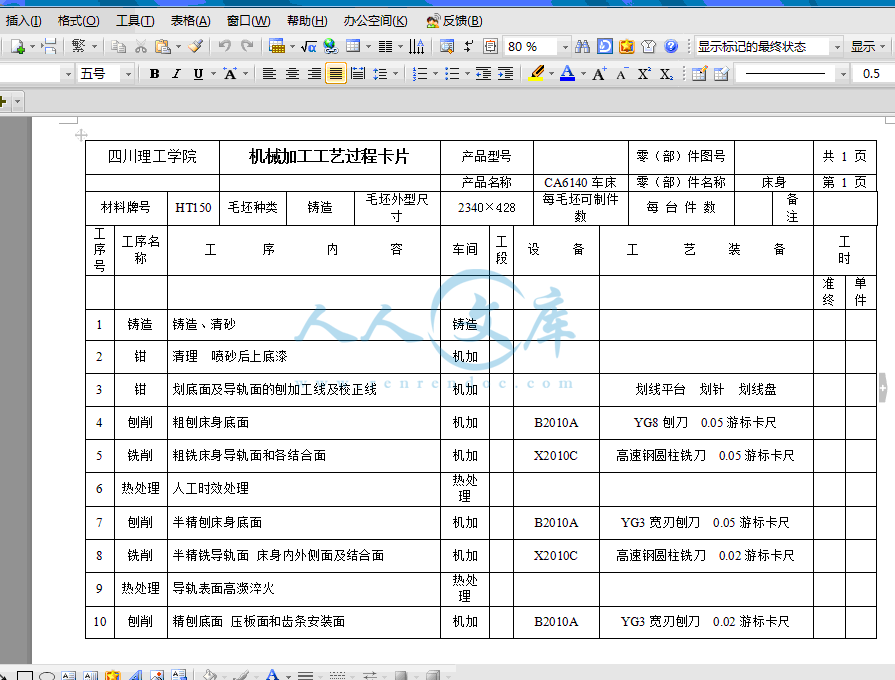Expand the 显示标记的最终状态 dropdown
The height and width of the screenshot is (680, 895).
[835, 47]
